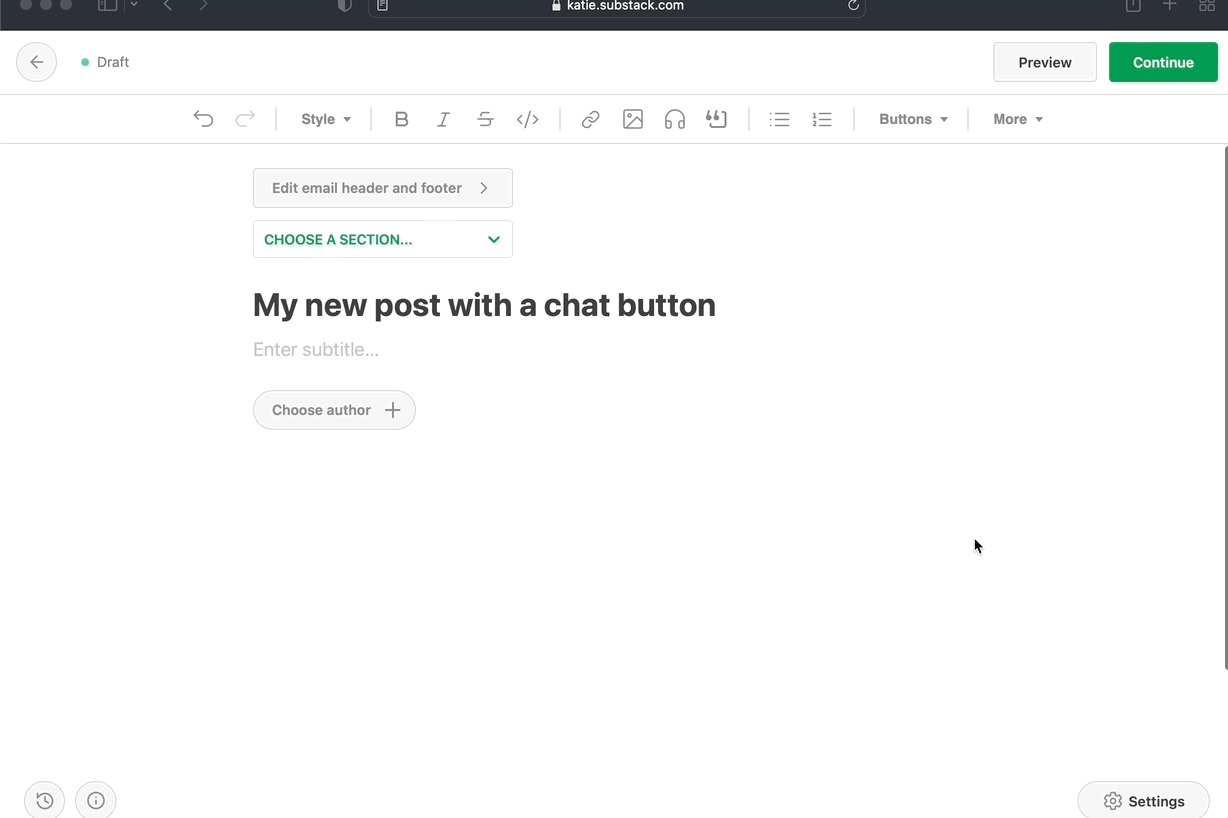Insert a code block
The height and width of the screenshot is (818, 1228).
pyautogui.click(x=527, y=119)
